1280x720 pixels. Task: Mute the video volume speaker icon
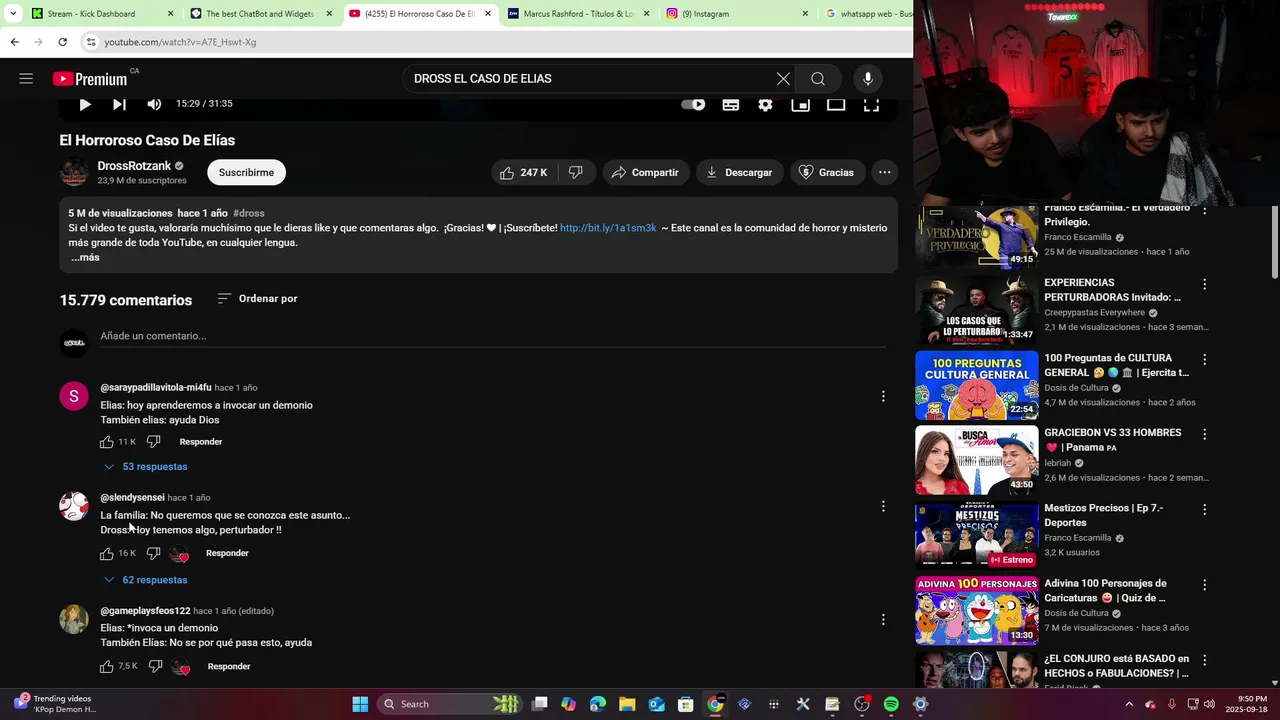click(x=154, y=104)
